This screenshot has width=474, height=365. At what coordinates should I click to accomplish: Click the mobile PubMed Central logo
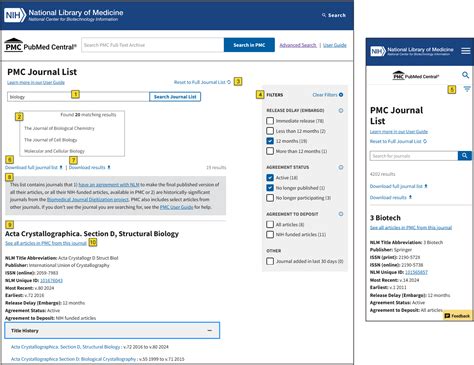(x=416, y=76)
